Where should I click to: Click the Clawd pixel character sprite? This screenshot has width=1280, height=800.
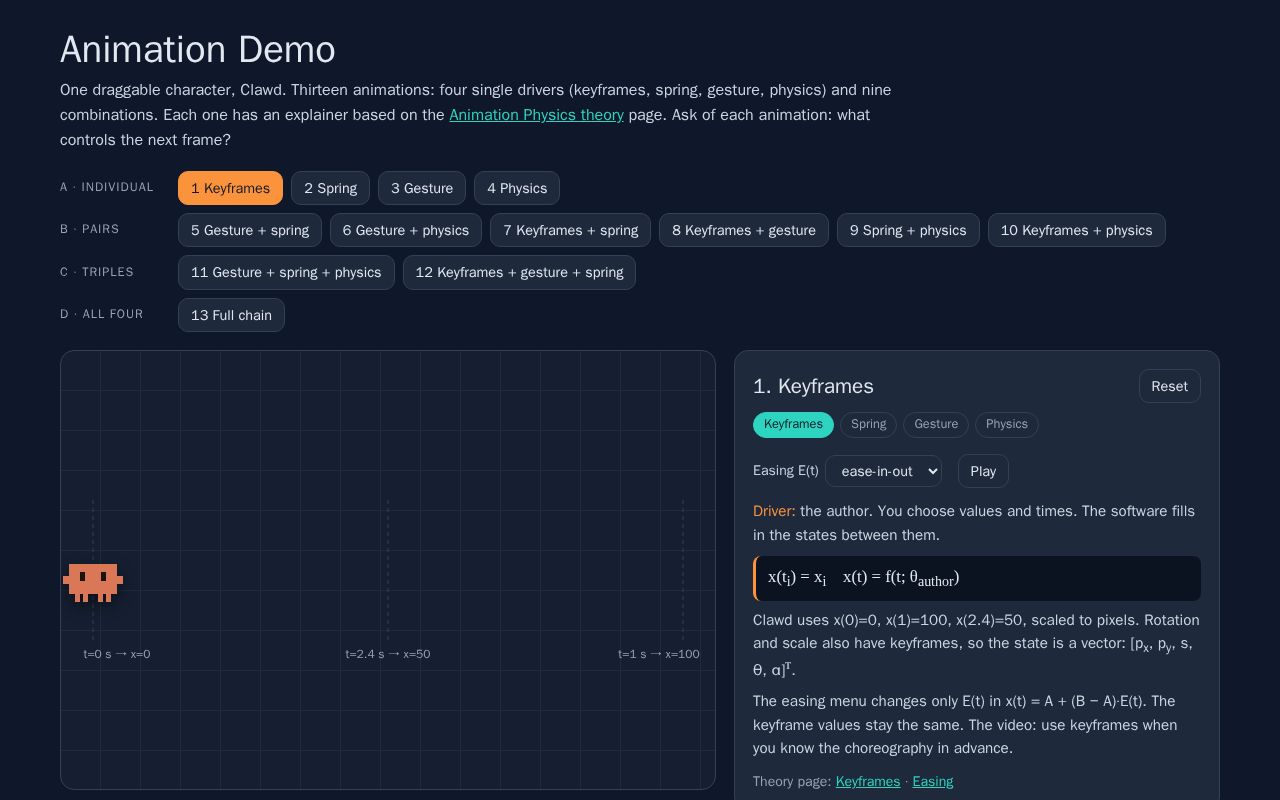coord(93,583)
